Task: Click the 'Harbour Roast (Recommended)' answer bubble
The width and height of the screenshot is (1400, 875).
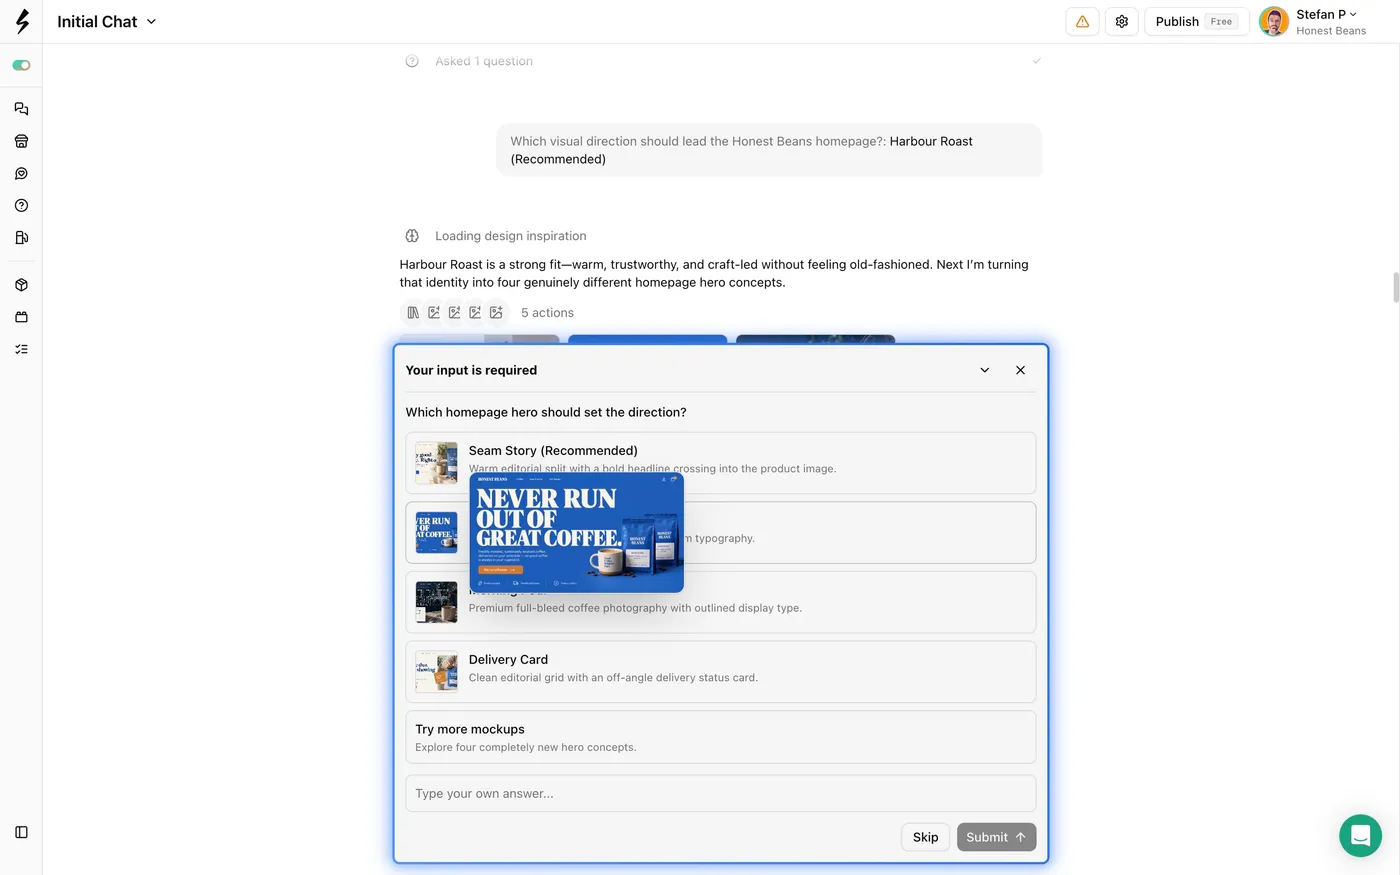Action: [769, 150]
